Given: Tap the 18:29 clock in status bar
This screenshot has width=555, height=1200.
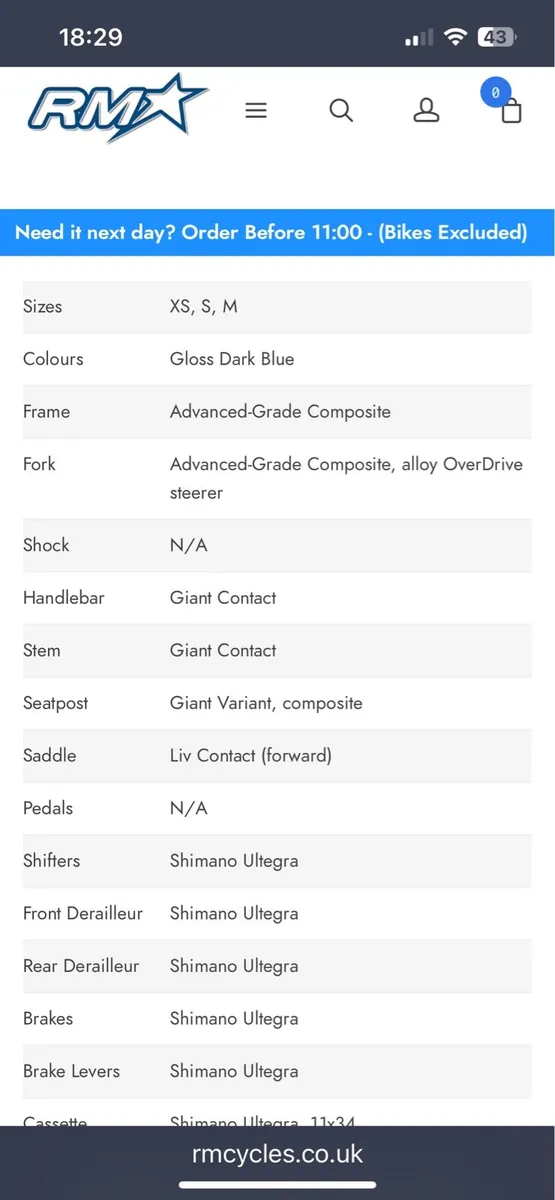Looking at the screenshot, I should tap(91, 38).
